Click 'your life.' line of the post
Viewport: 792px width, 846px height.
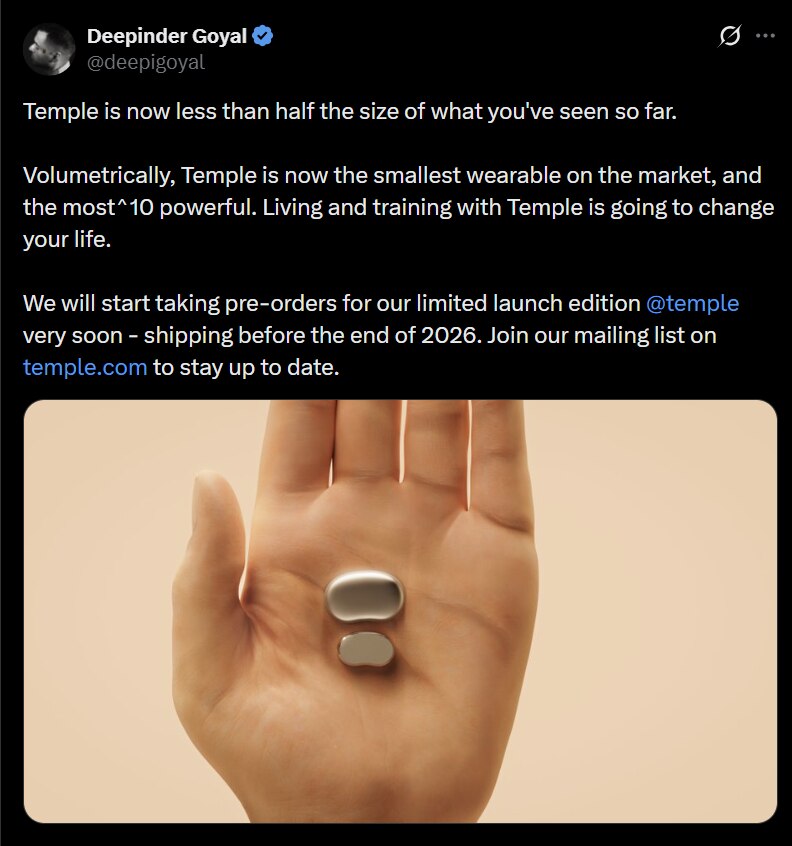[67, 240]
